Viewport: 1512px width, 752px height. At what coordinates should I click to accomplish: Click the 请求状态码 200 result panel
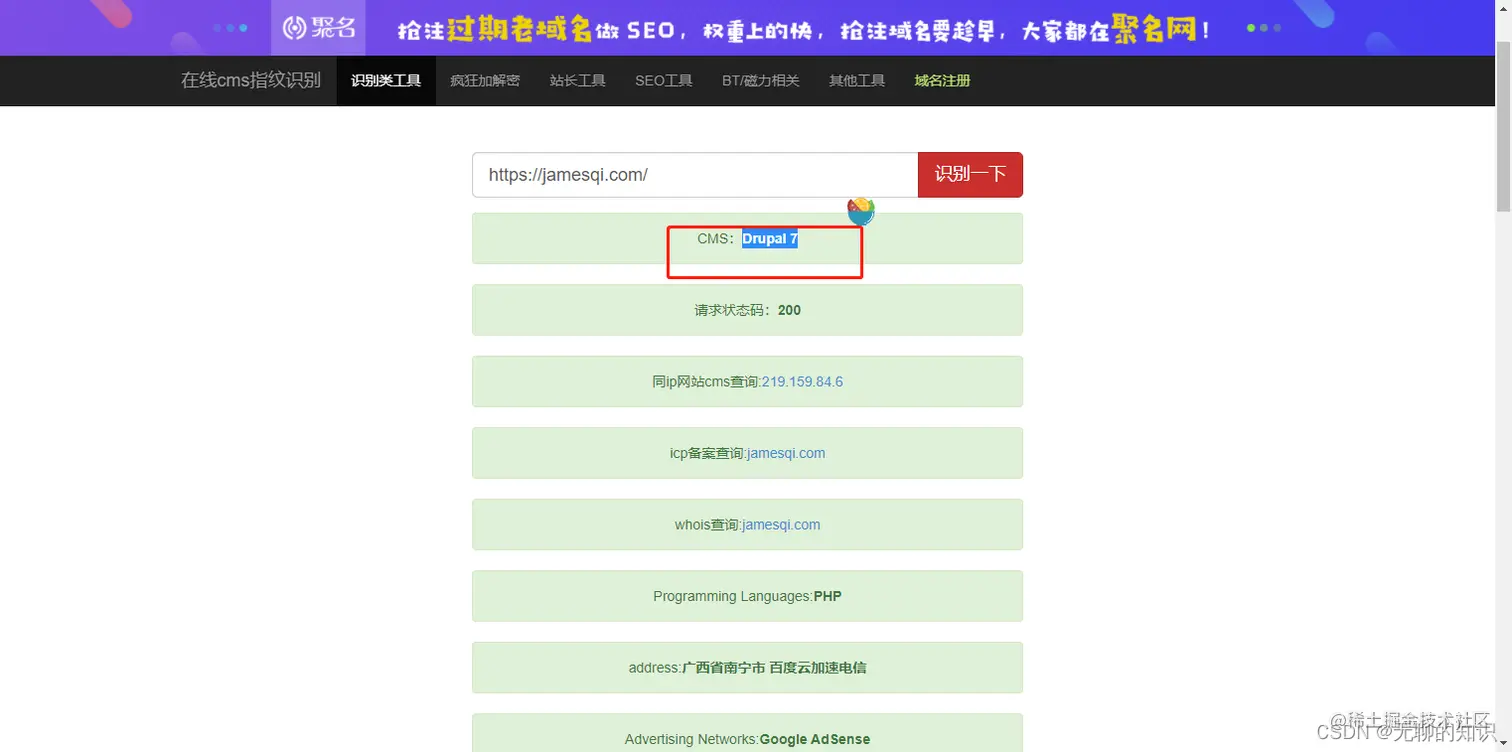746,310
